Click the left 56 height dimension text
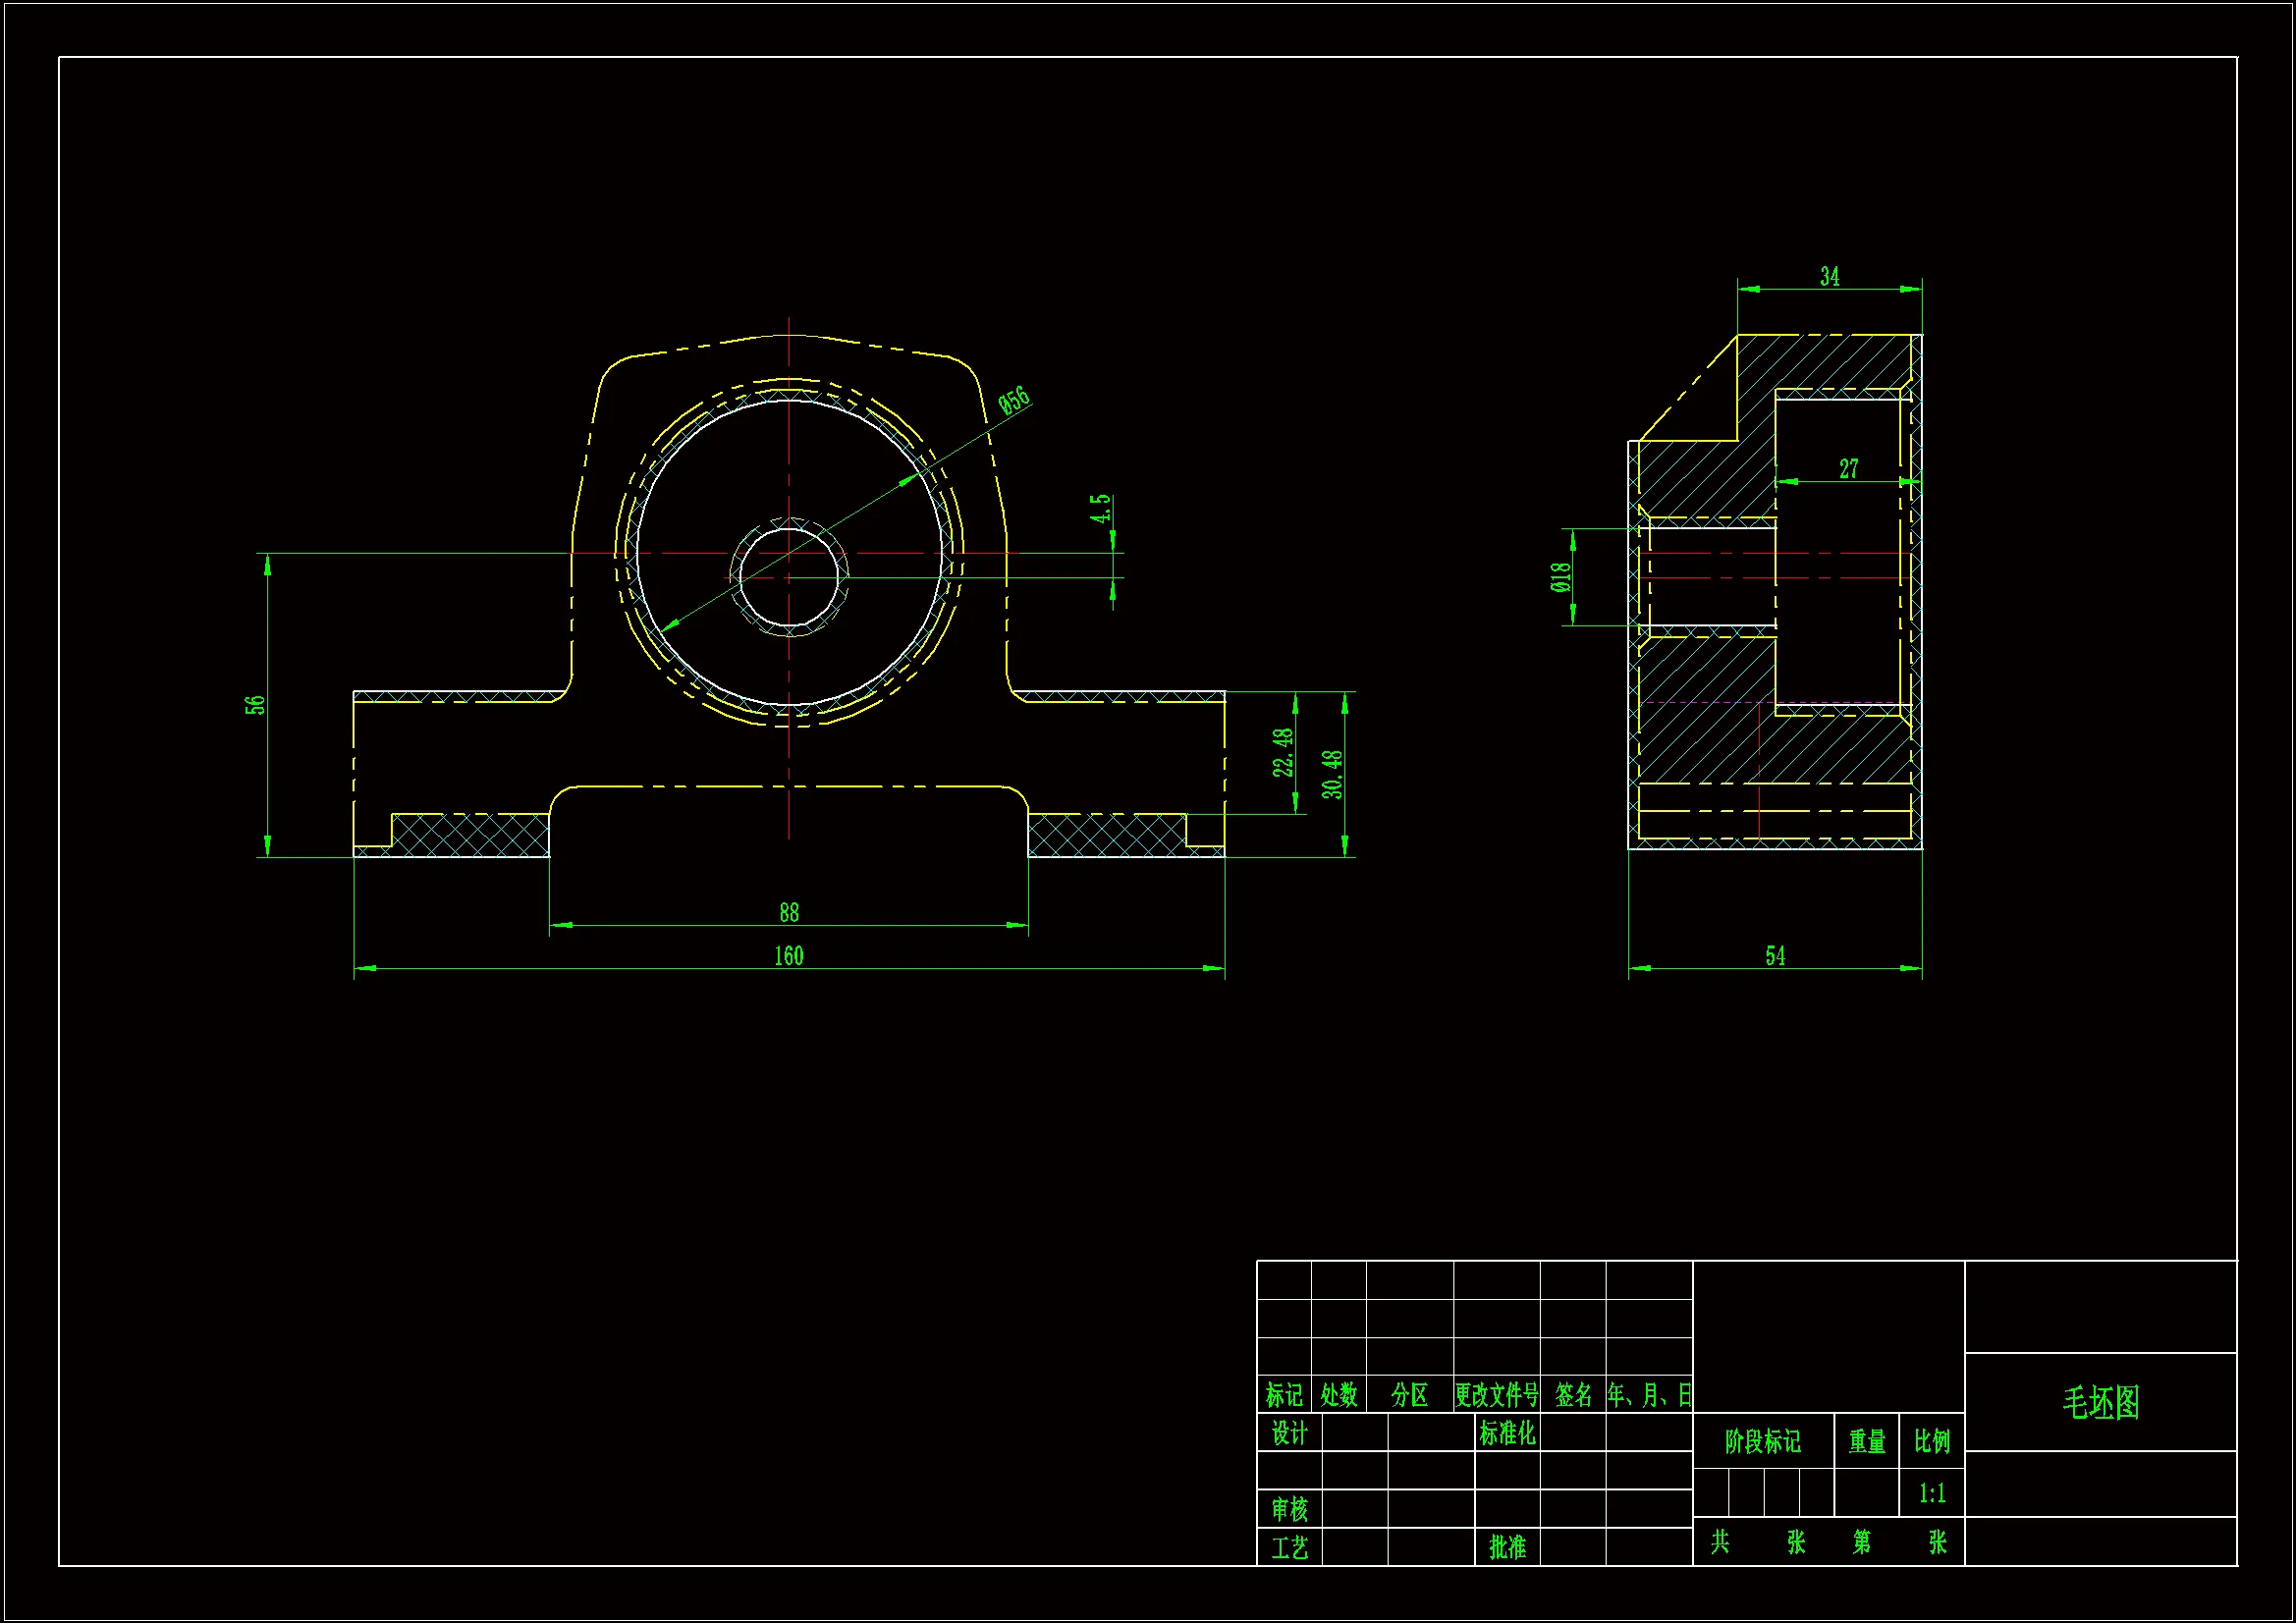The width and height of the screenshot is (2296, 1623). pyautogui.click(x=255, y=705)
